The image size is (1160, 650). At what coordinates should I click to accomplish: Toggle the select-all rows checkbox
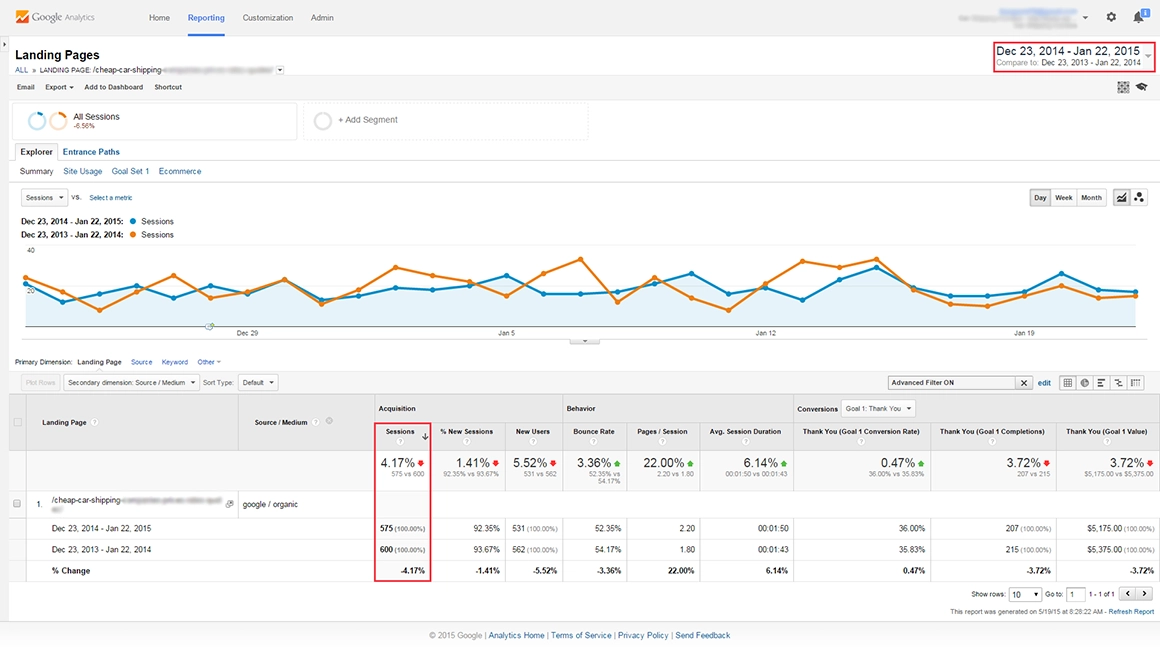(x=18, y=422)
